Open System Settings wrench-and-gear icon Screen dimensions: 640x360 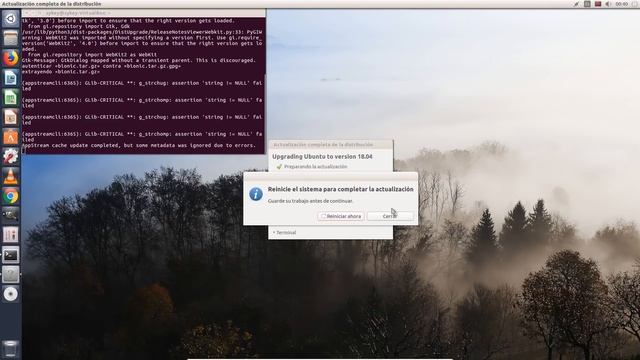click(x=11, y=156)
